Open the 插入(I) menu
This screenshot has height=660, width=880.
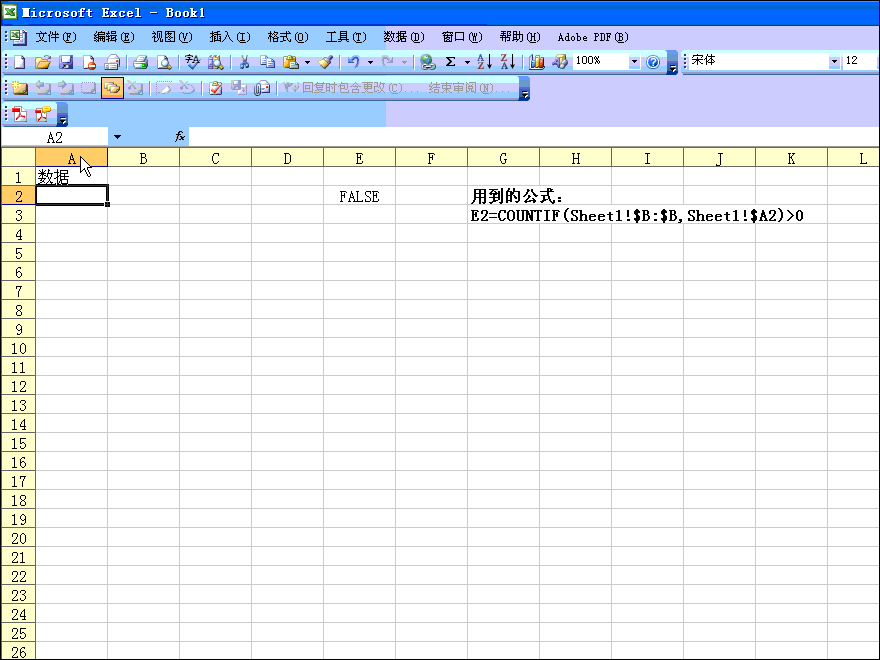pos(229,37)
